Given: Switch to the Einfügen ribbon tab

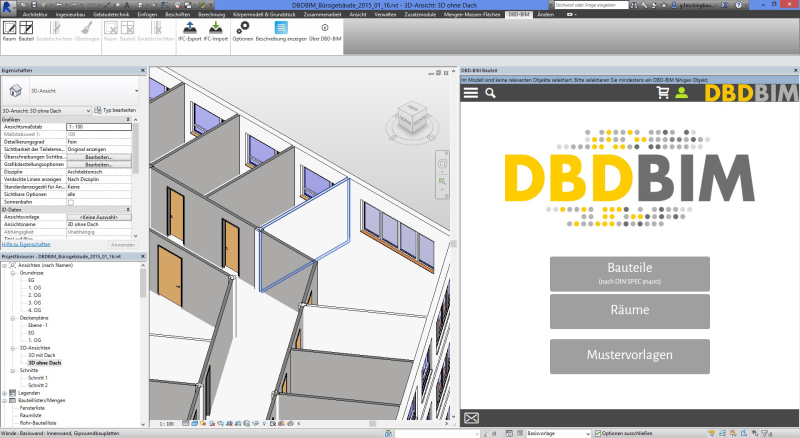Looking at the screenshot, I should pyautogui.click(x=147, y=15).
